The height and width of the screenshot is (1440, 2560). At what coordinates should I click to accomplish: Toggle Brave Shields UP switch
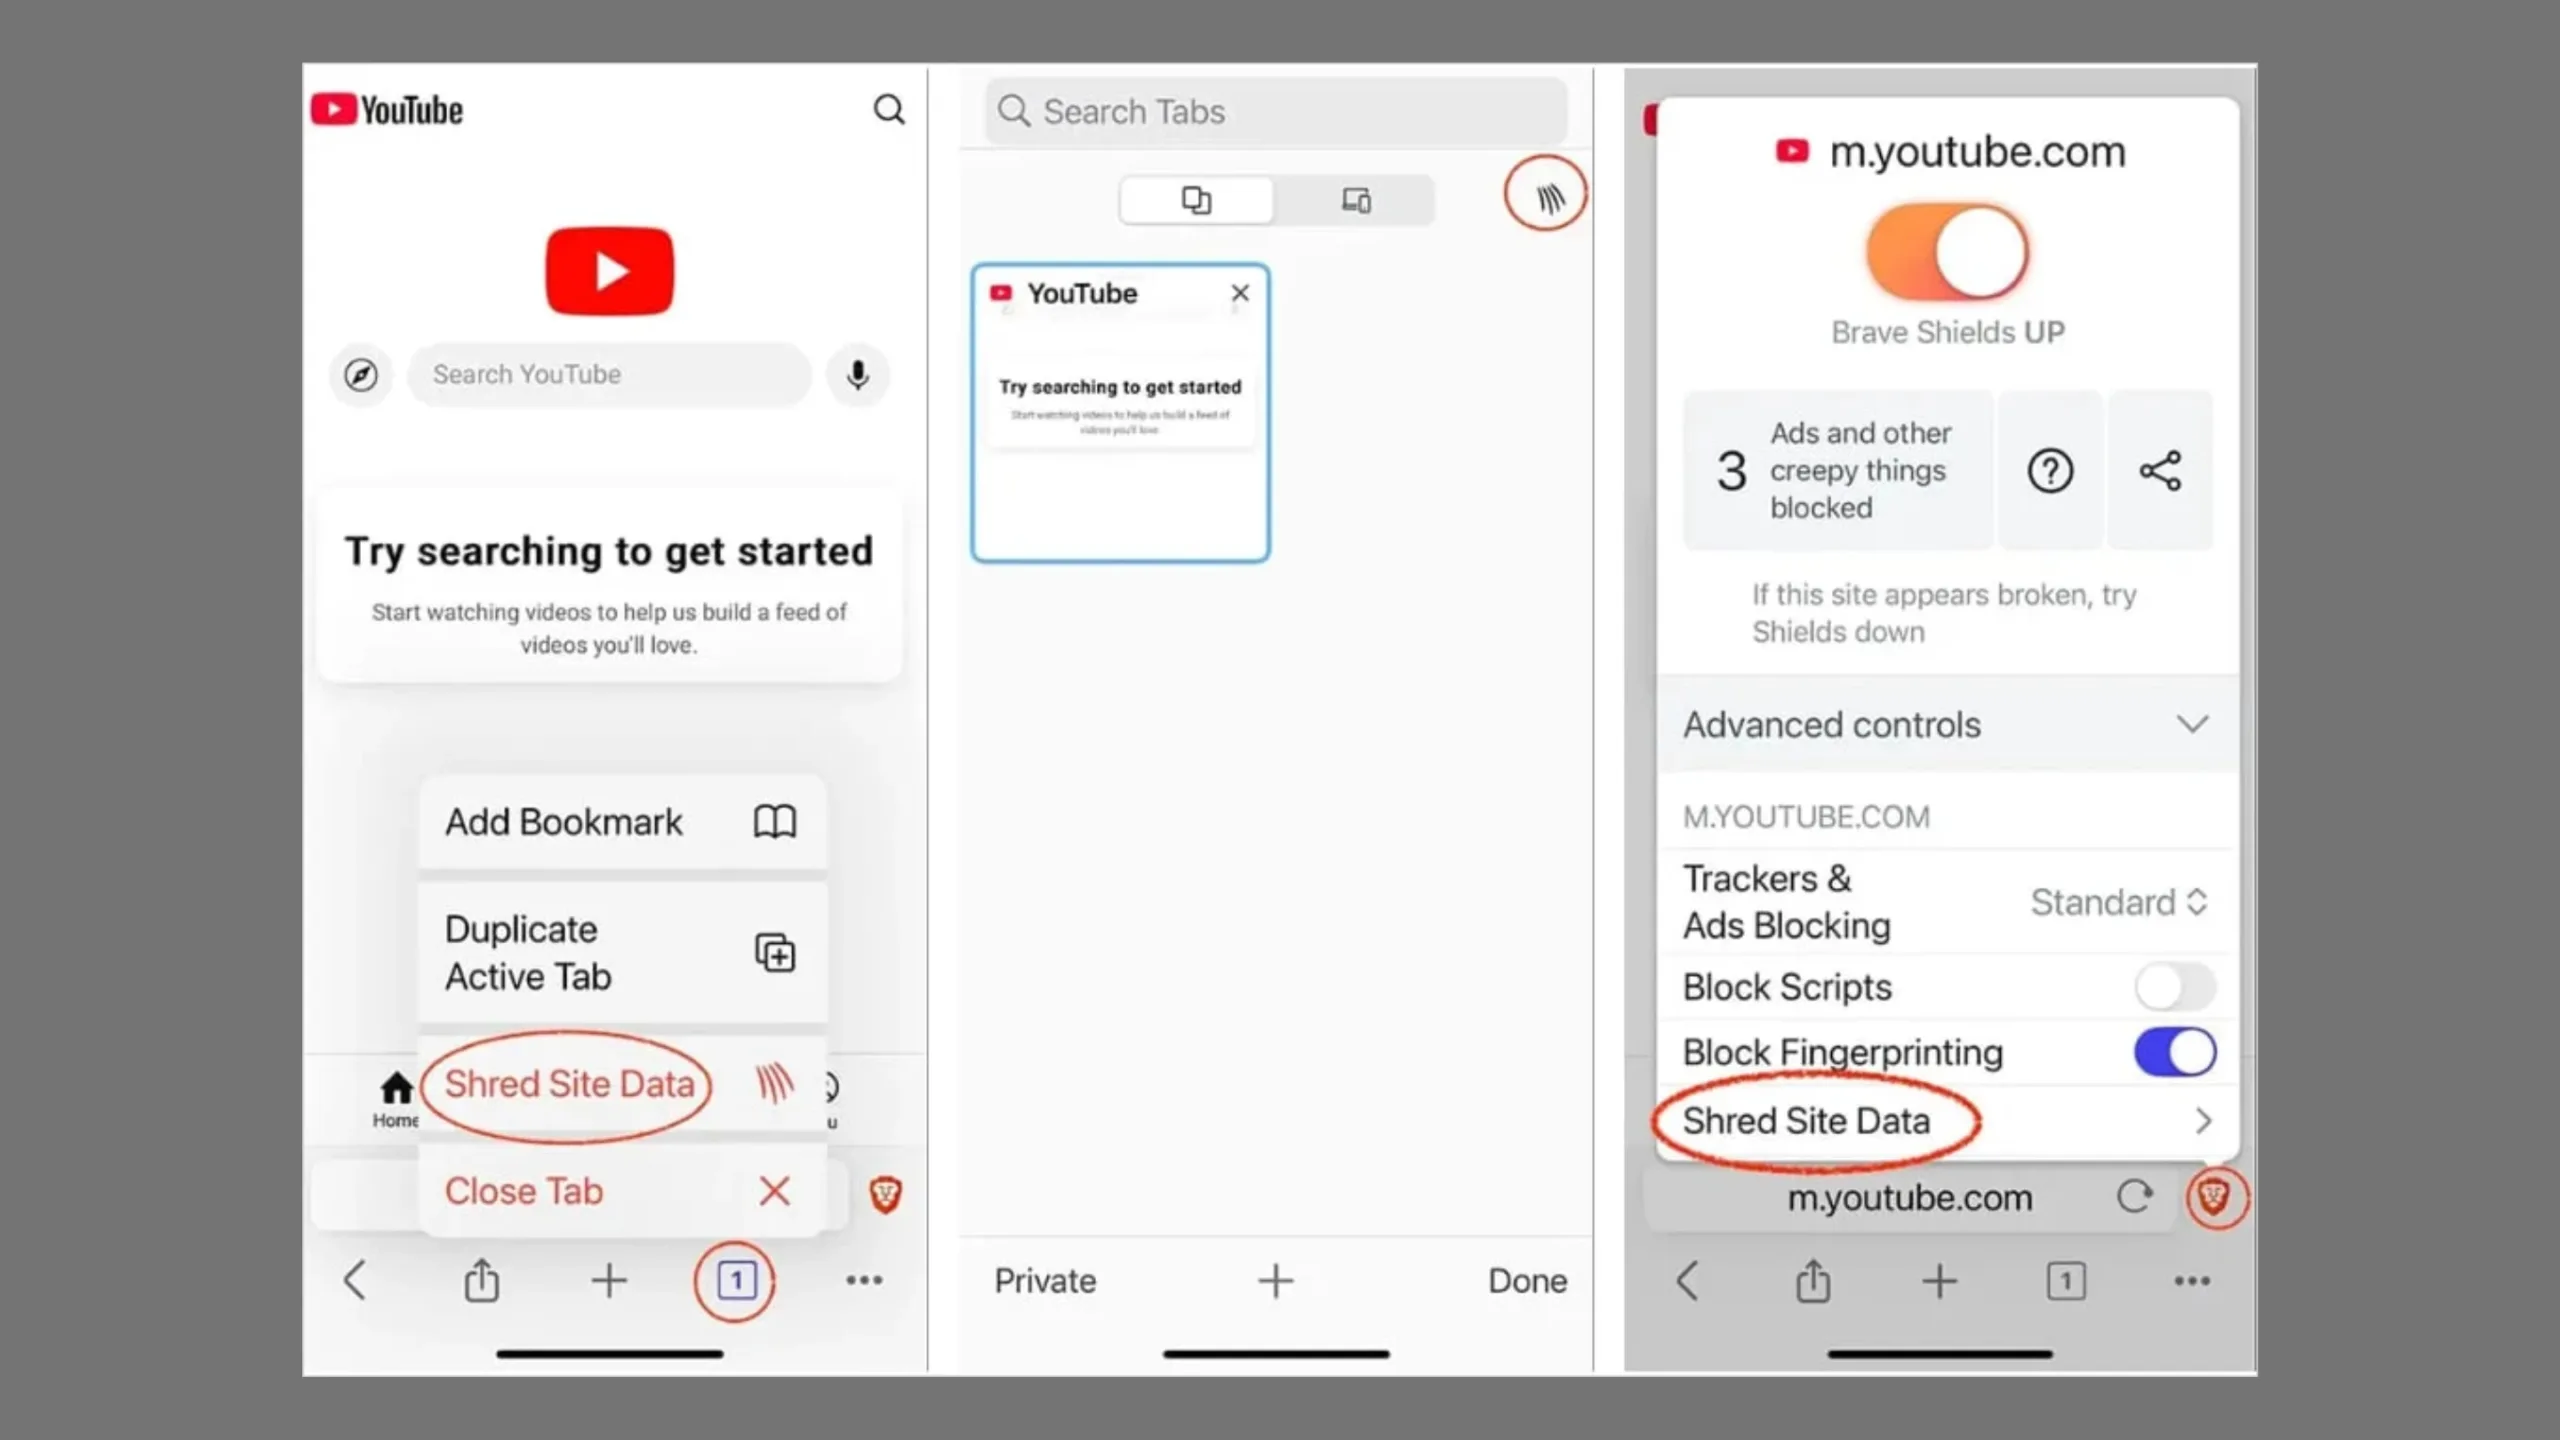click(x=1947, y=252)
